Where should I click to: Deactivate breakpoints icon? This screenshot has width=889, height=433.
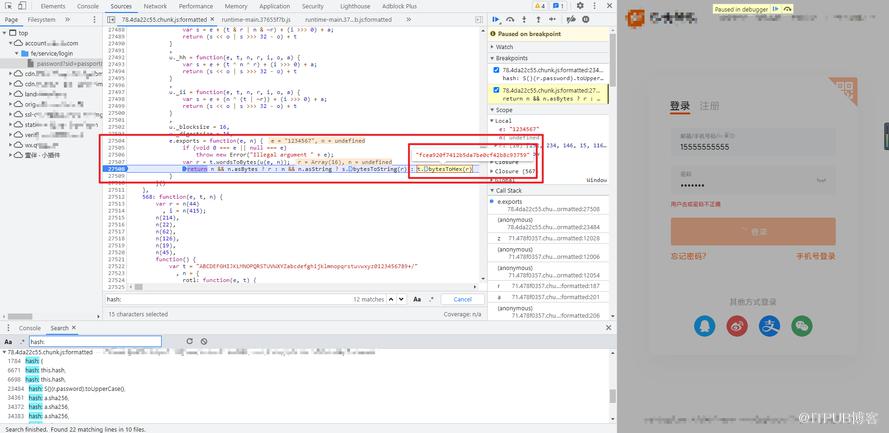click(572, 19)
